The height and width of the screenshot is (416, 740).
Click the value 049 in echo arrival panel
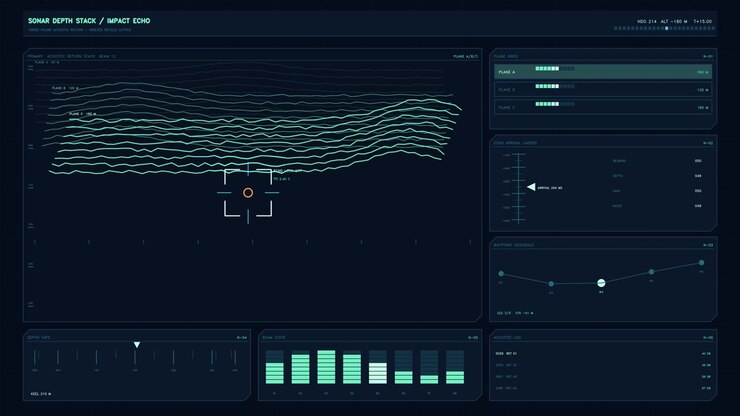click(x=698, y=176)
